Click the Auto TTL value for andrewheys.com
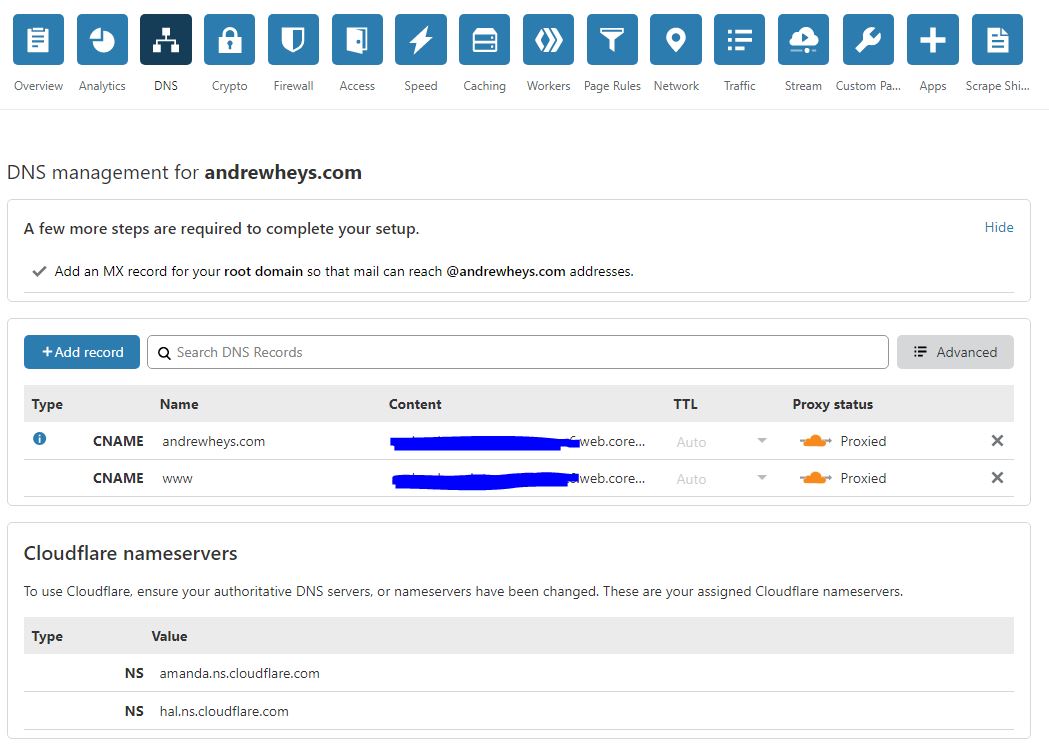This screenshot has width=1049, height=748. (691, 442)
